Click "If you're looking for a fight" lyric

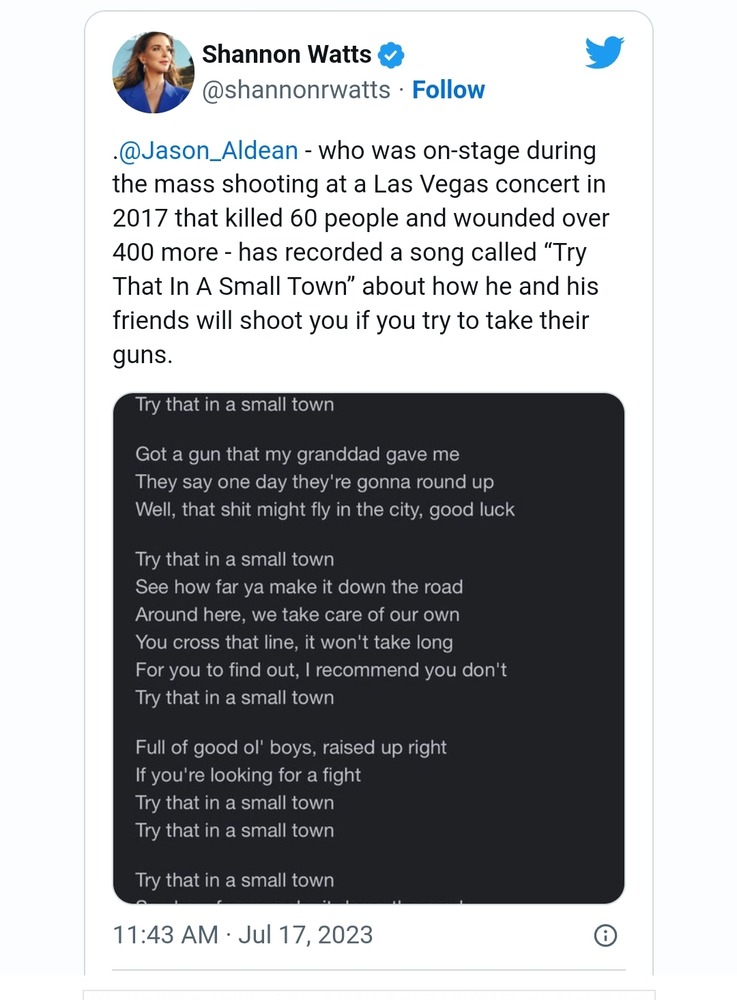pos(248,775)
